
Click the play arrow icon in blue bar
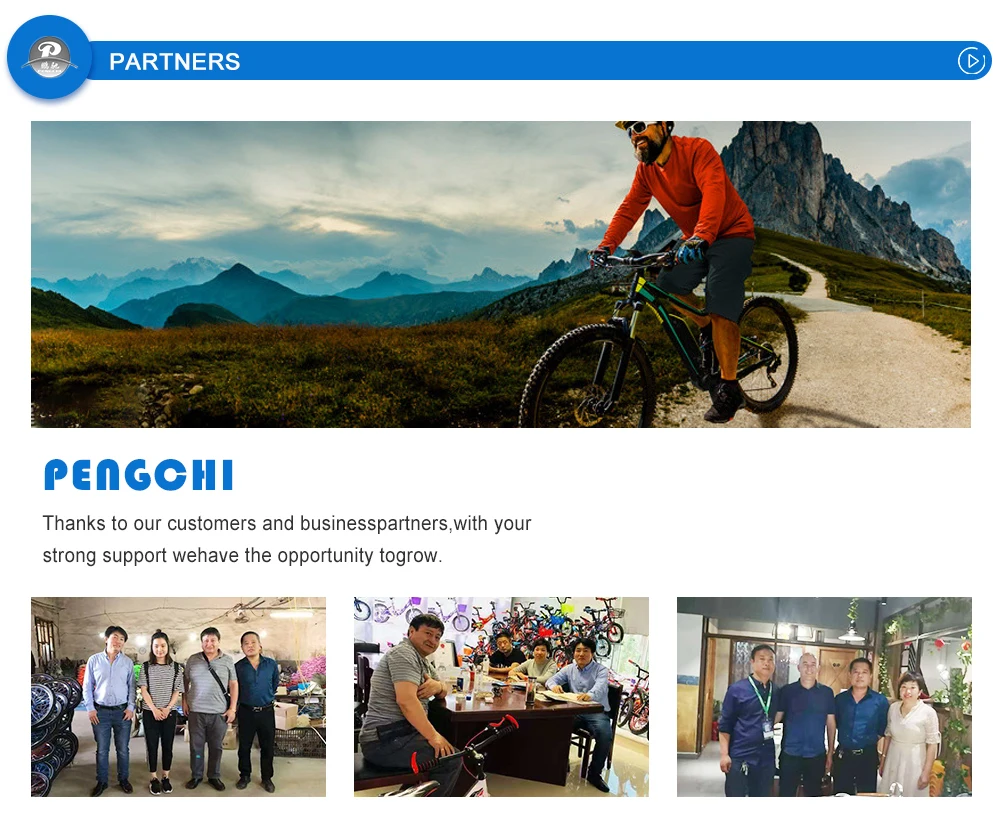[971, 61]
